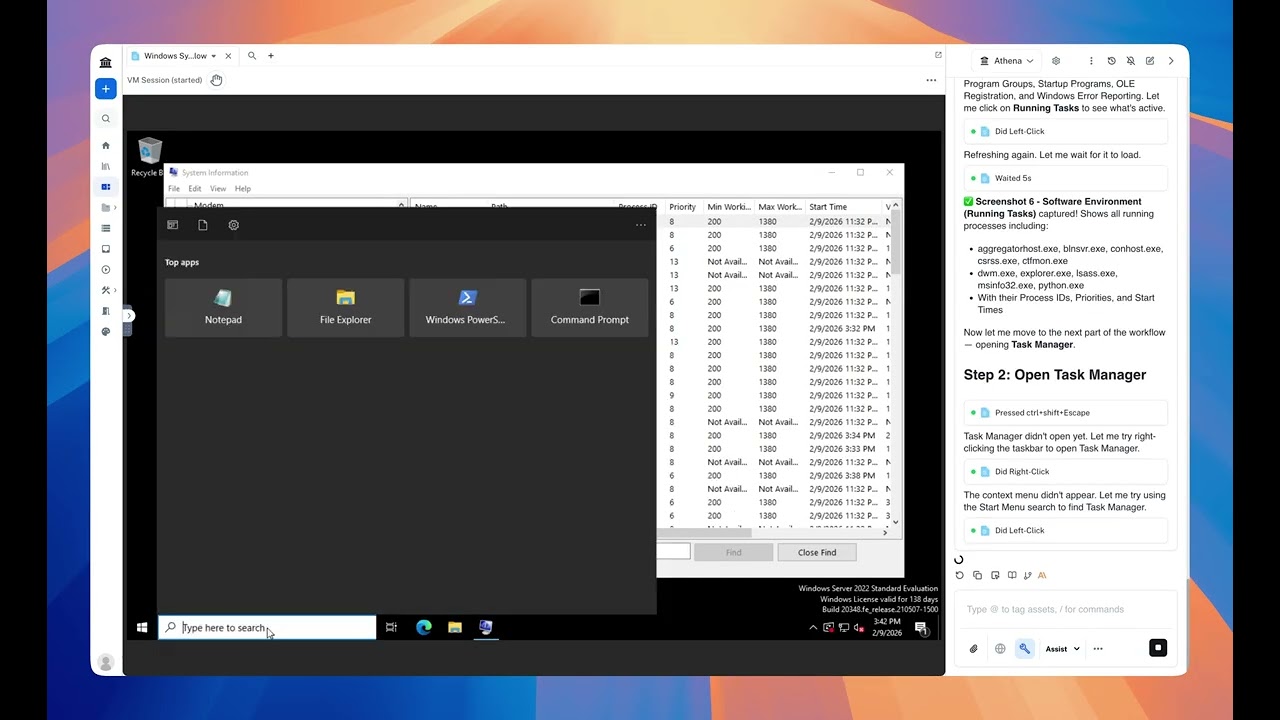Switch to System Information taskbar icon
This screenshot has height=720, width=1280.
(x=486, y=627)
